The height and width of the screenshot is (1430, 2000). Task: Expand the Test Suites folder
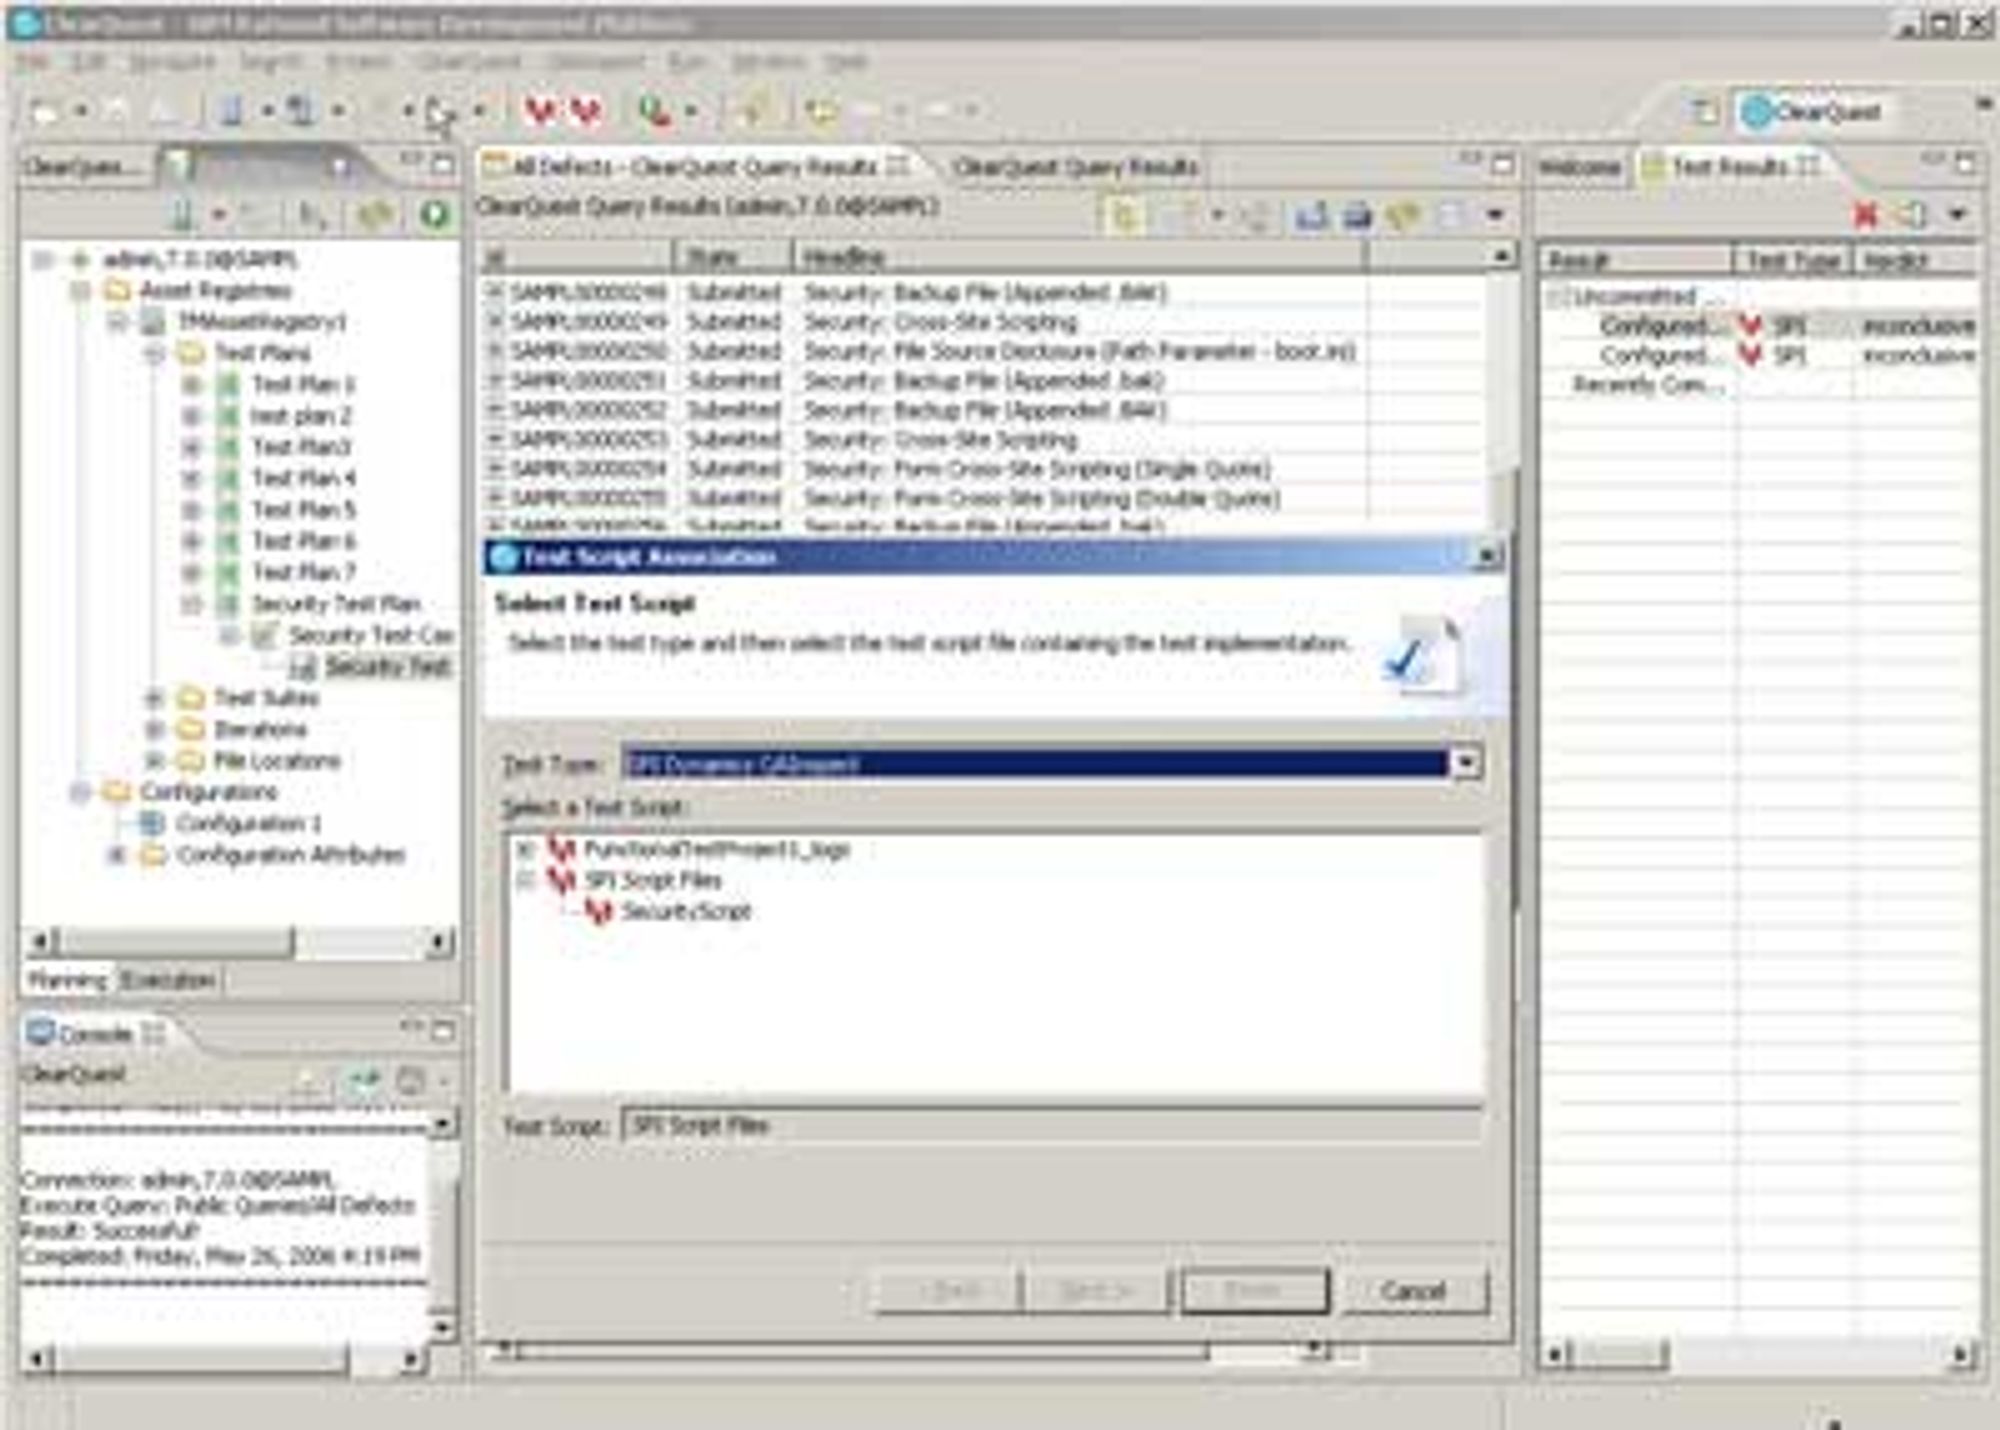[155, 698]
